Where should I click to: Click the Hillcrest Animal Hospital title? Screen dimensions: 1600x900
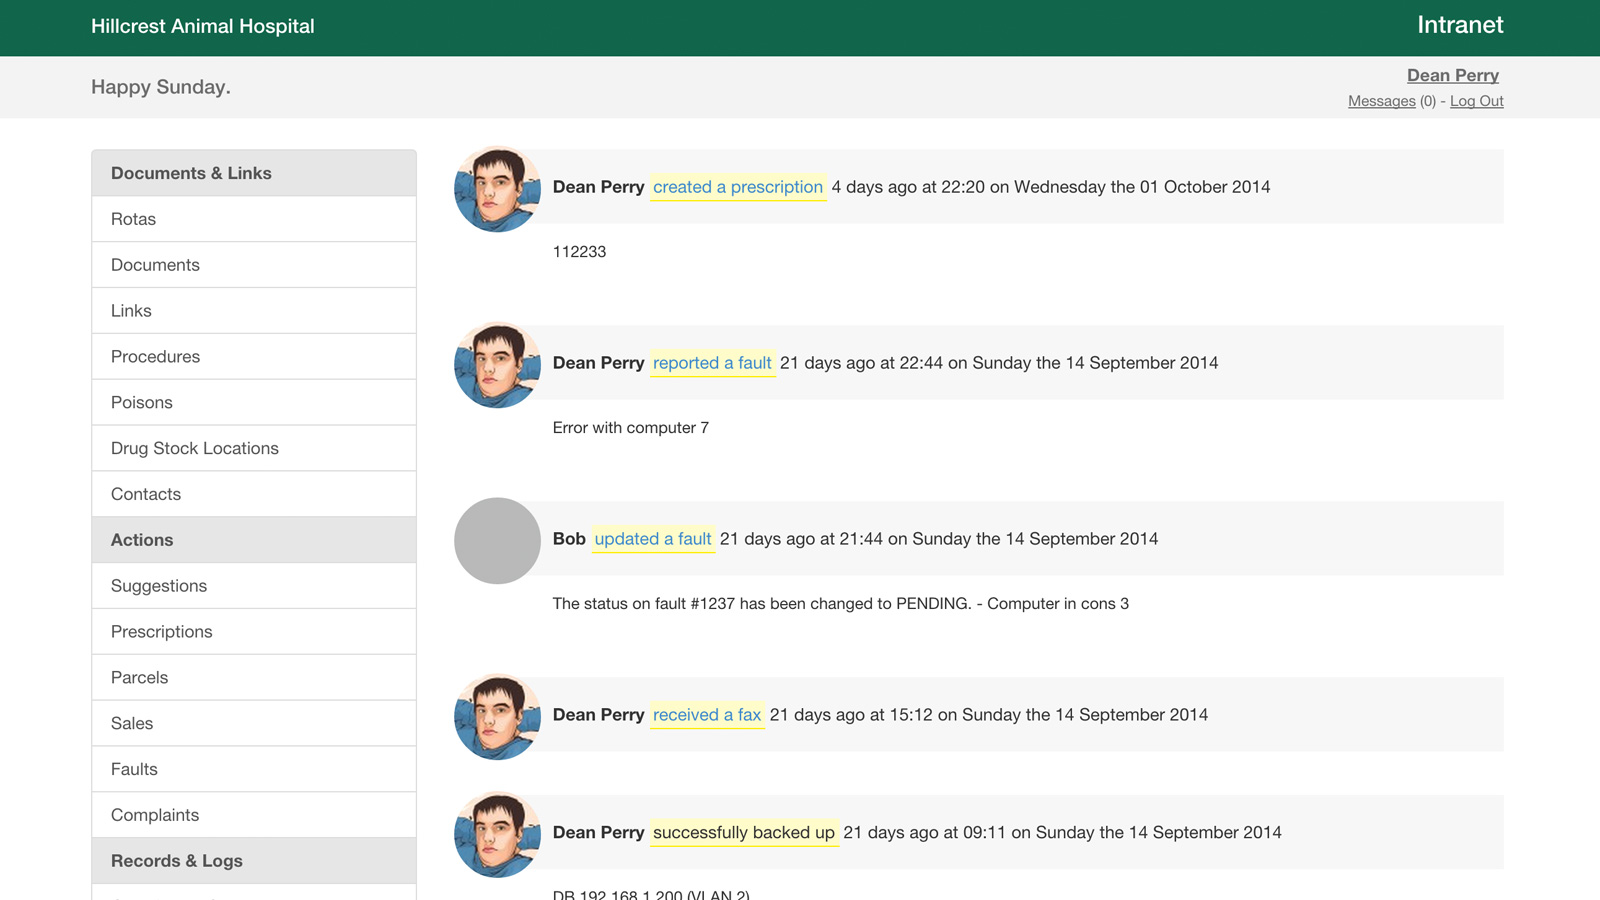pos(203,27)
